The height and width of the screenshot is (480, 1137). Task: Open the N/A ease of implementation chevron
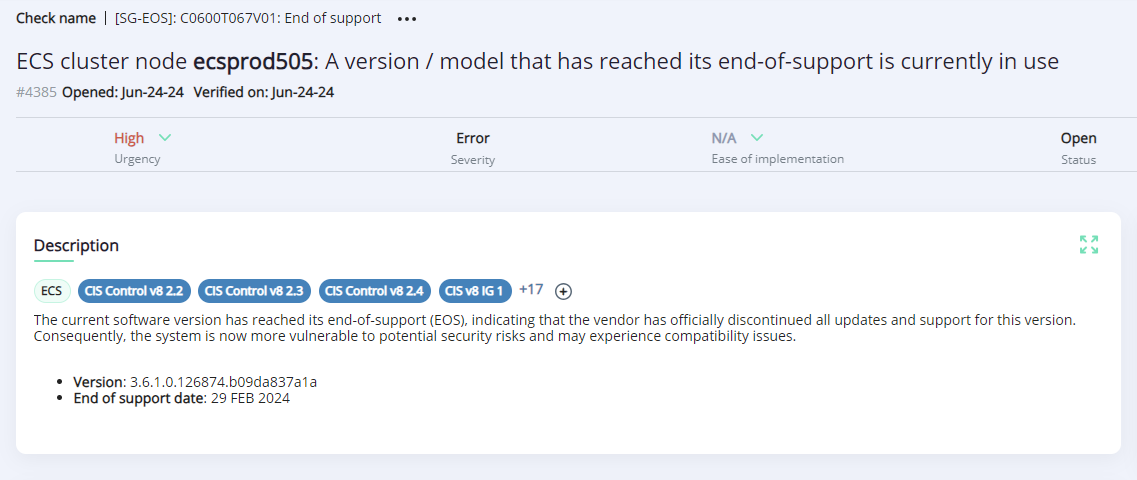pos(756,137)
